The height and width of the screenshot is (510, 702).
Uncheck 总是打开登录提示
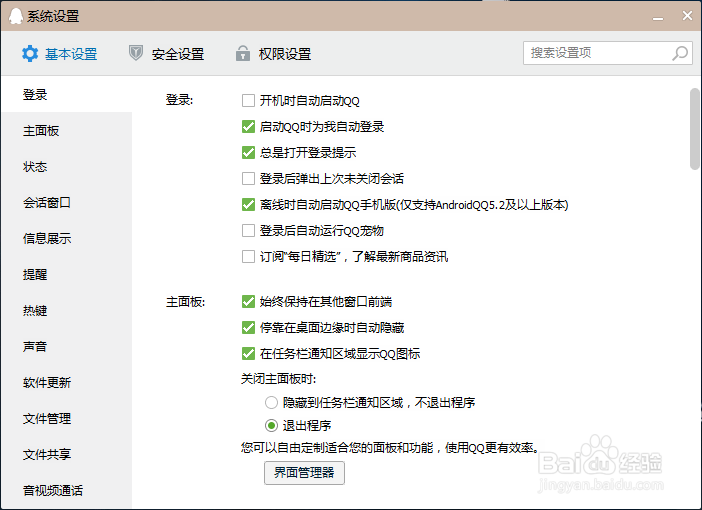(248, 152)
